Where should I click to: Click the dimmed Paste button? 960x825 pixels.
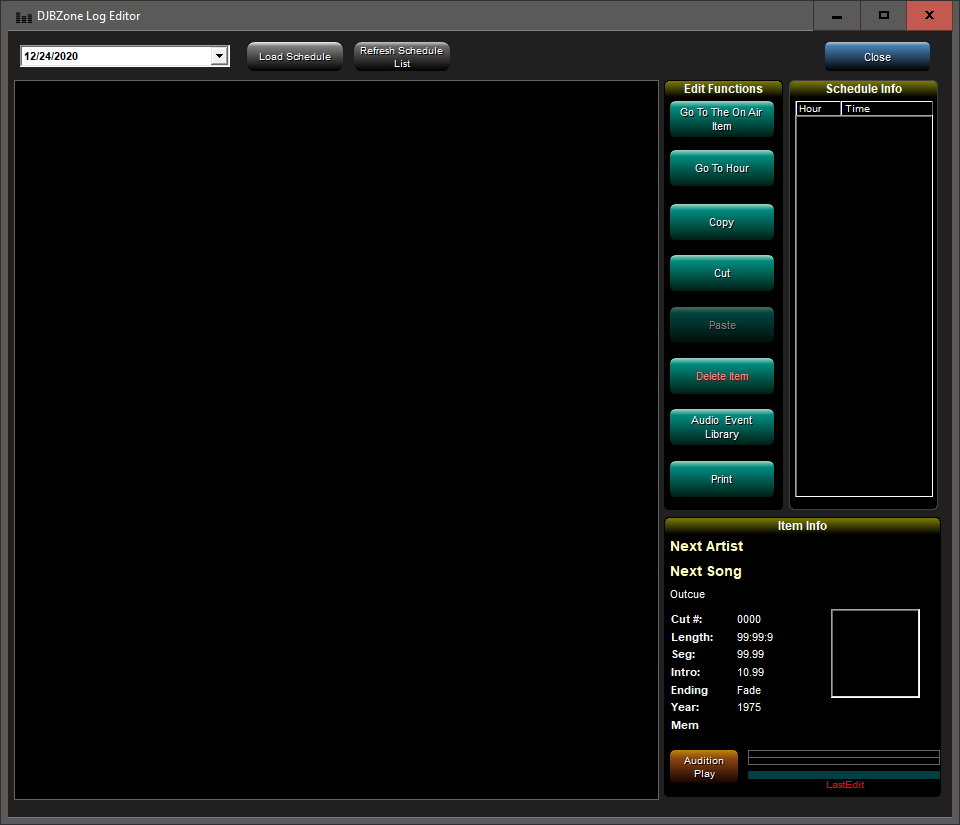coord(721,325)
